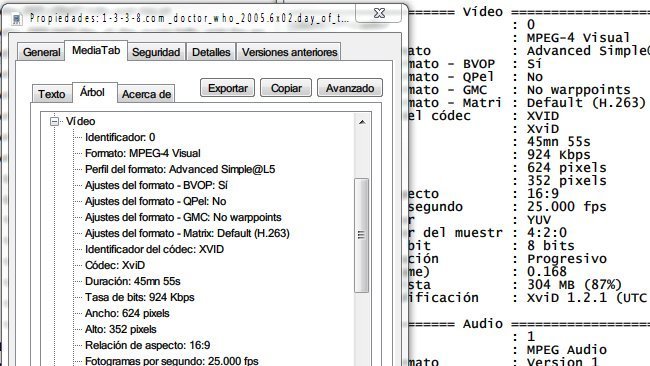650x366 pixels.
Task: Click the file icon in Propiedades title bar
Action: (17, 19)
